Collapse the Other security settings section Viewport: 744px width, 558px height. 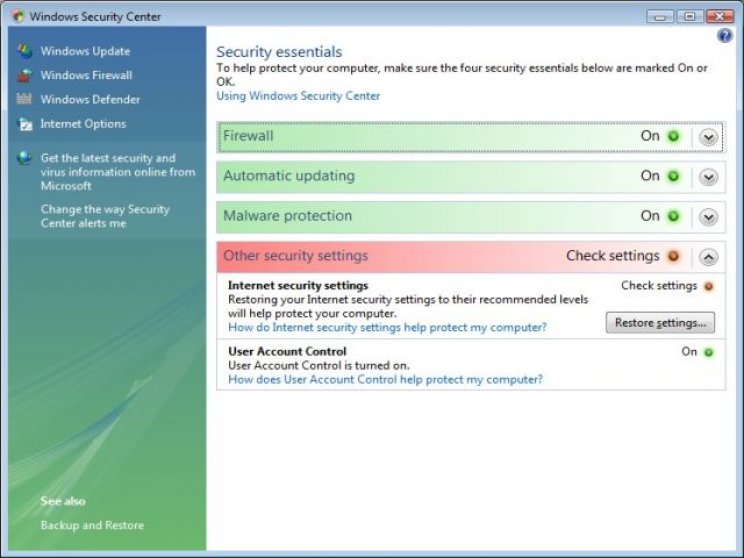708,257
